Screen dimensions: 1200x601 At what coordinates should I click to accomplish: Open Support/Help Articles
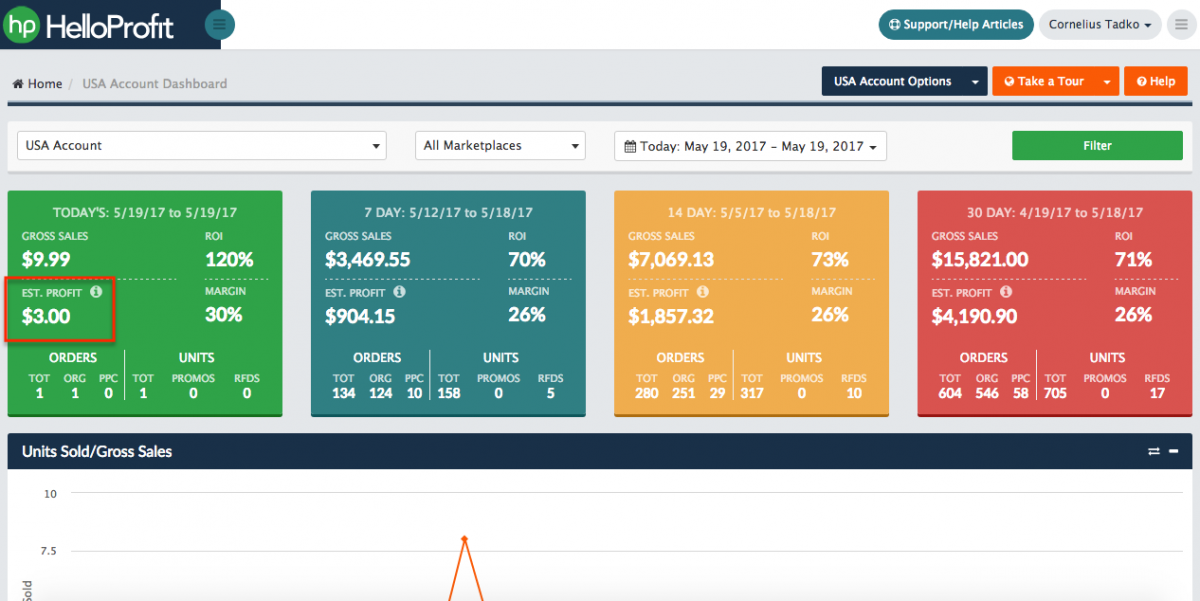click(x=955, y=24)
